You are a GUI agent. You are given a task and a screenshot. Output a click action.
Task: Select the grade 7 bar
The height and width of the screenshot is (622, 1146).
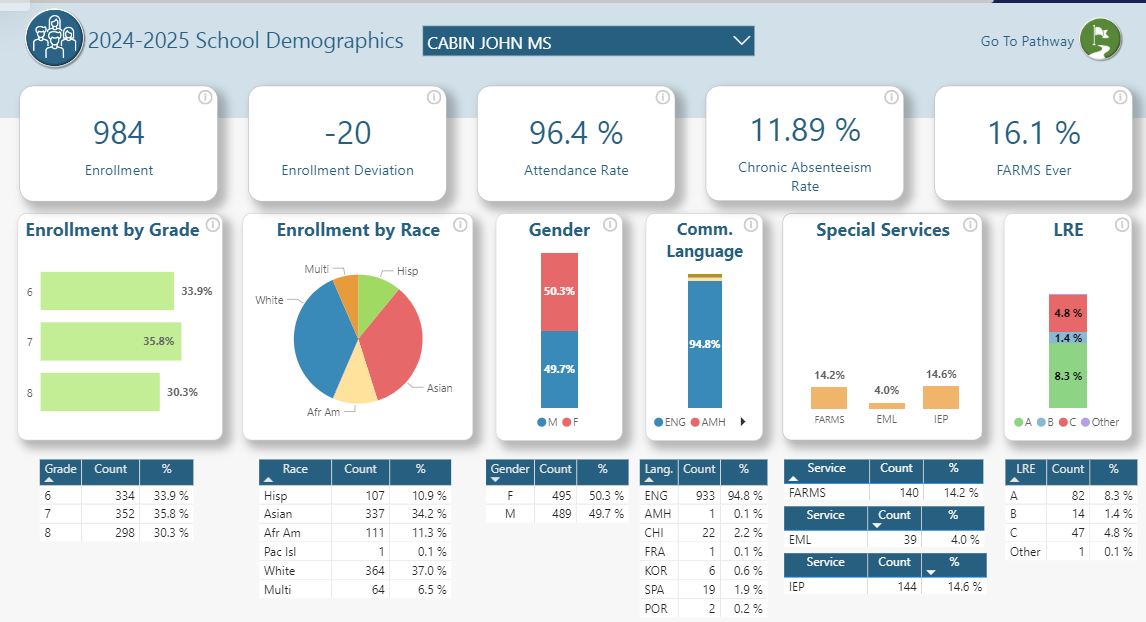(111, 341)
